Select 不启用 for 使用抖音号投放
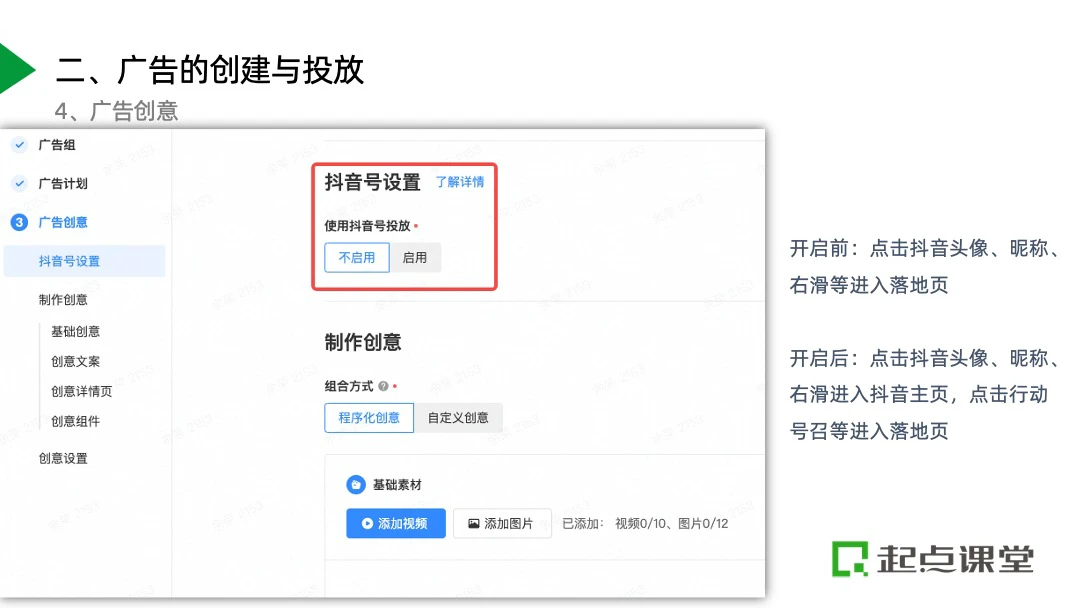This screenshot has width=1080, height=608. (x=357, y=257)
